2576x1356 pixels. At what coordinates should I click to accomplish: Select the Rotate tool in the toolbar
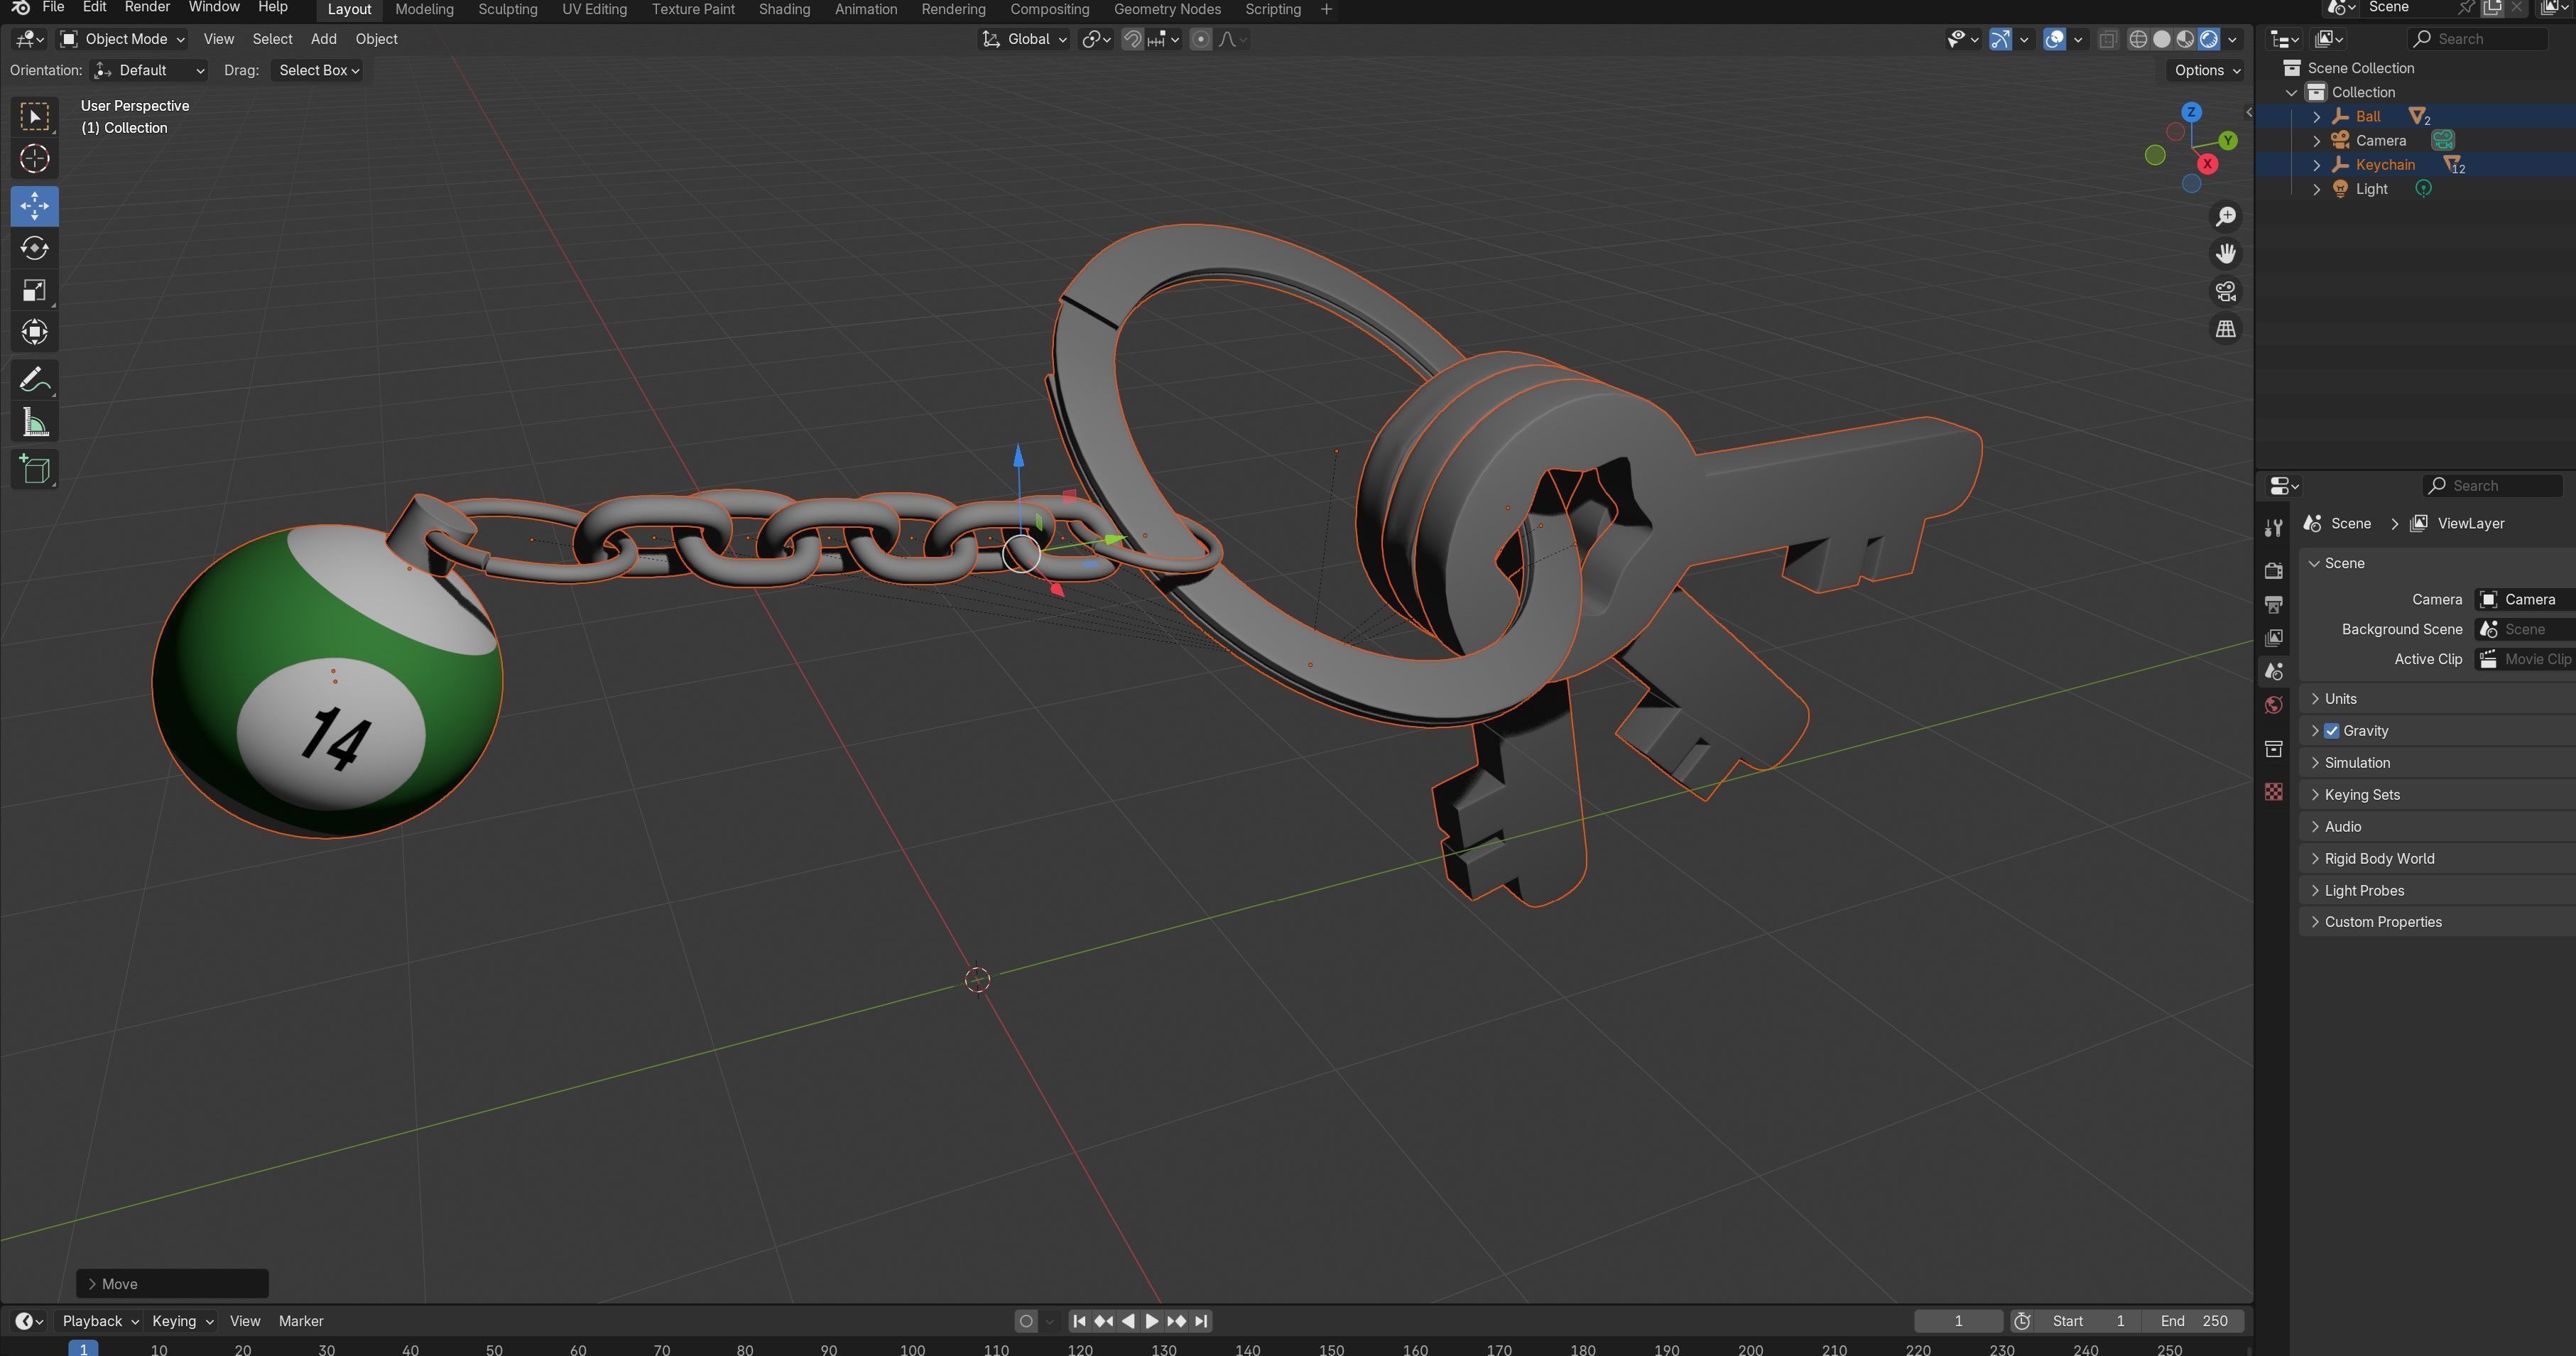tap(34, 248)
